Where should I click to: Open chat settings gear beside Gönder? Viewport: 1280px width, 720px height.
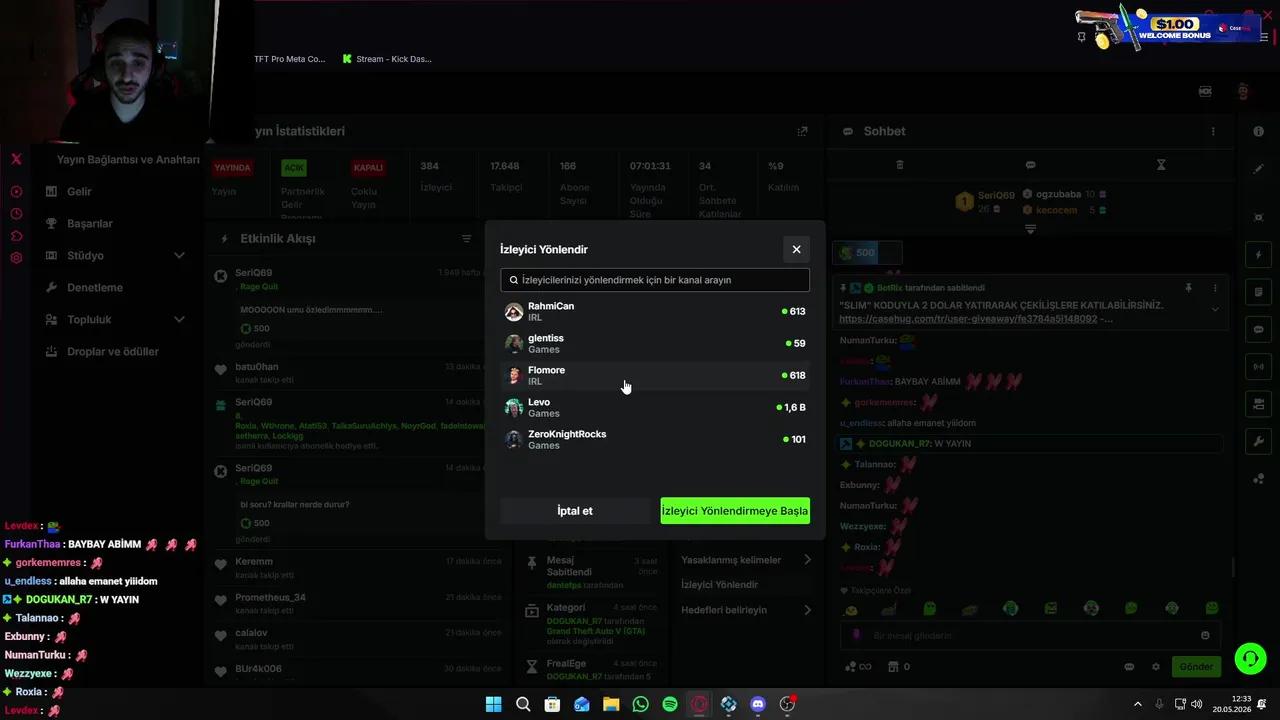tap(1156, 667)
